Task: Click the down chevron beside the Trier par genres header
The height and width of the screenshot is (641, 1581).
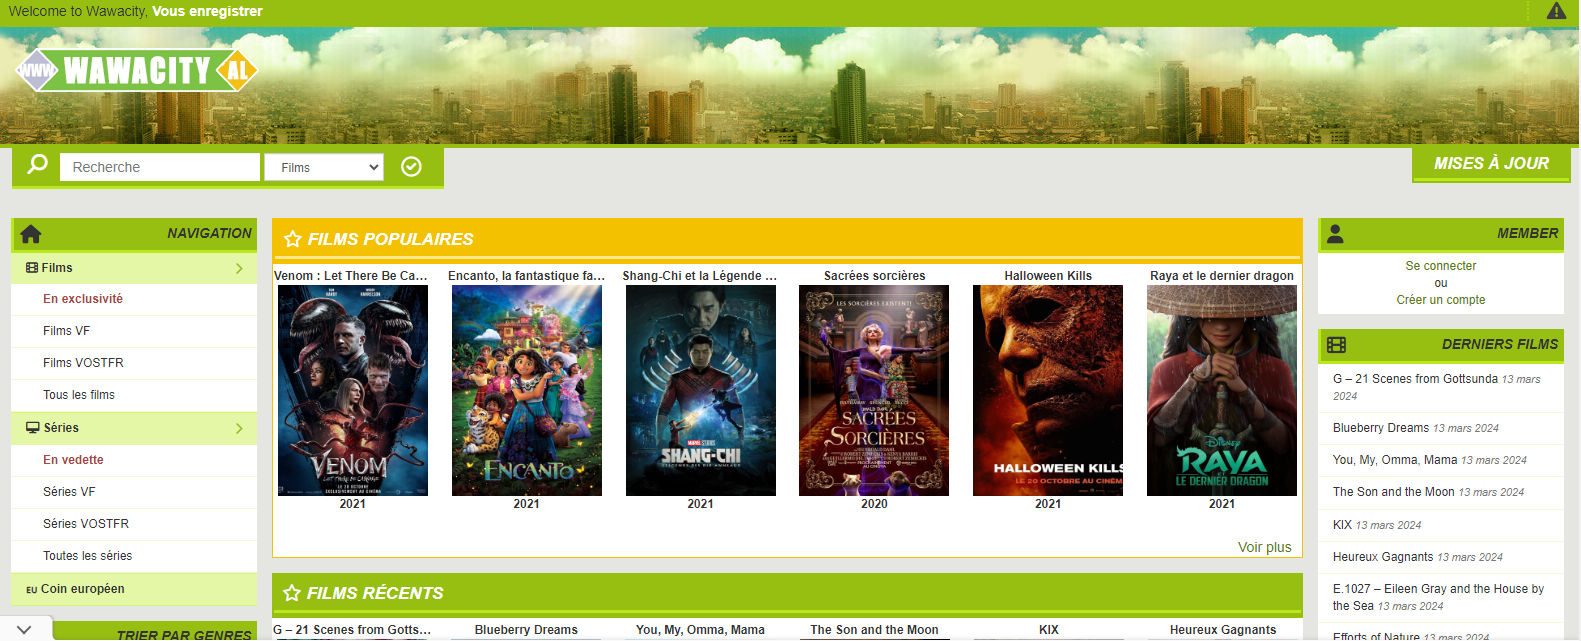Action: point(24,630)
